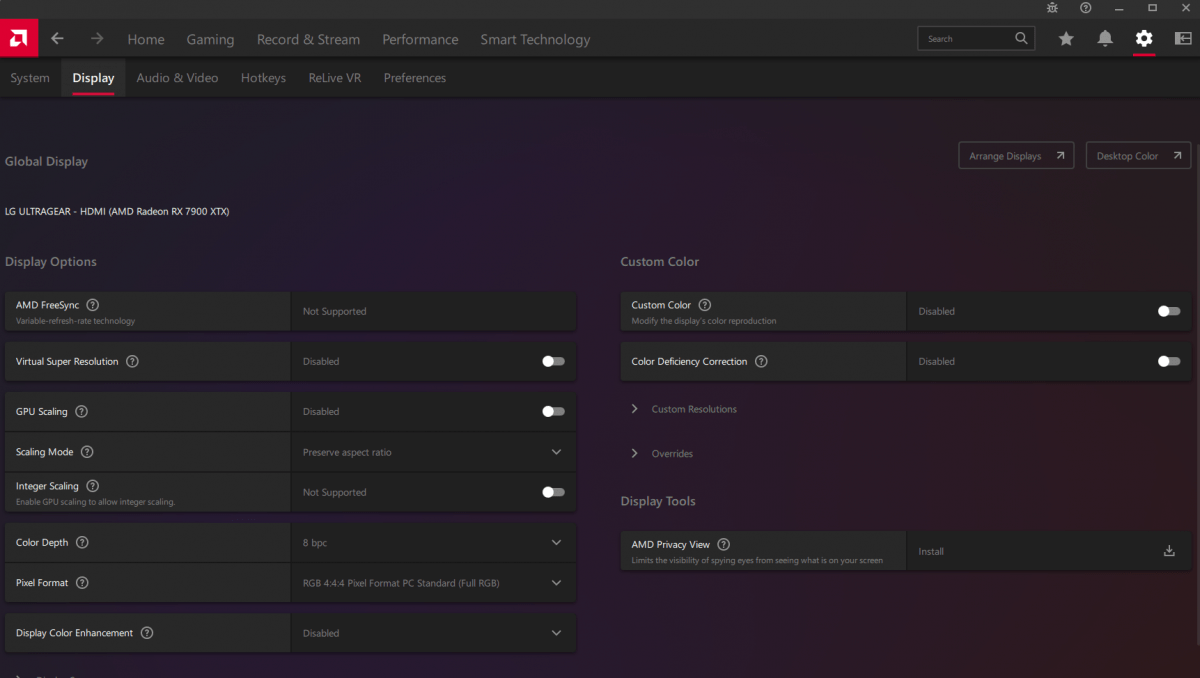Install AMD Privacy View
The image size is (1200, 678).
click(x=1168, y=550)
